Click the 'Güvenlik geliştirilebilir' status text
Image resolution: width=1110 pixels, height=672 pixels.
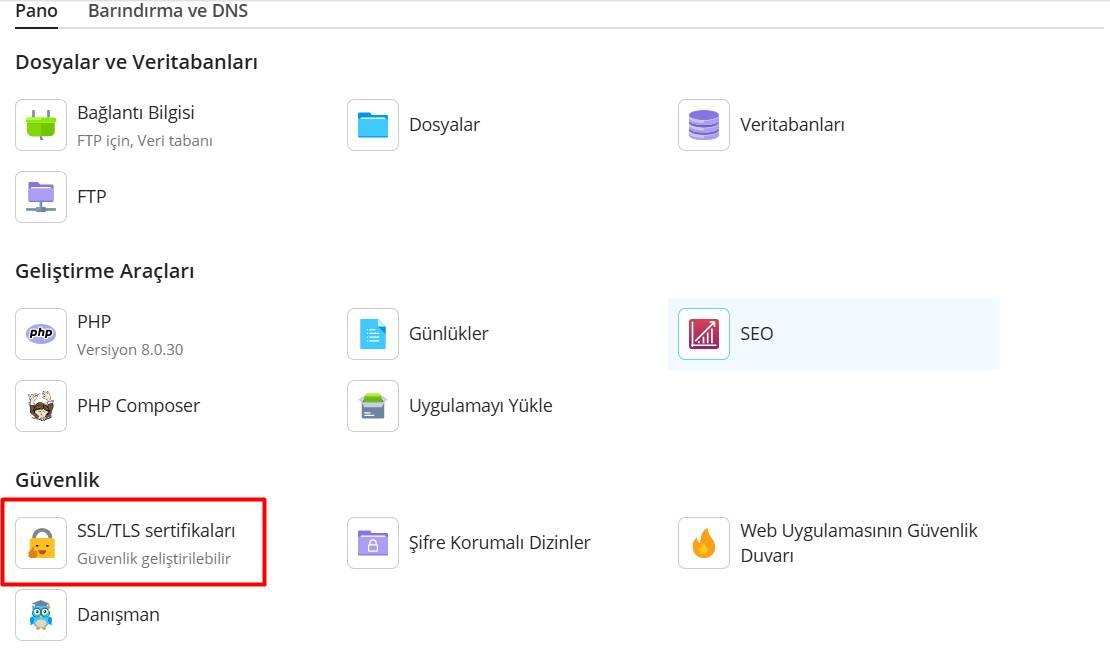pyautogui.click(x=154, y=559)
